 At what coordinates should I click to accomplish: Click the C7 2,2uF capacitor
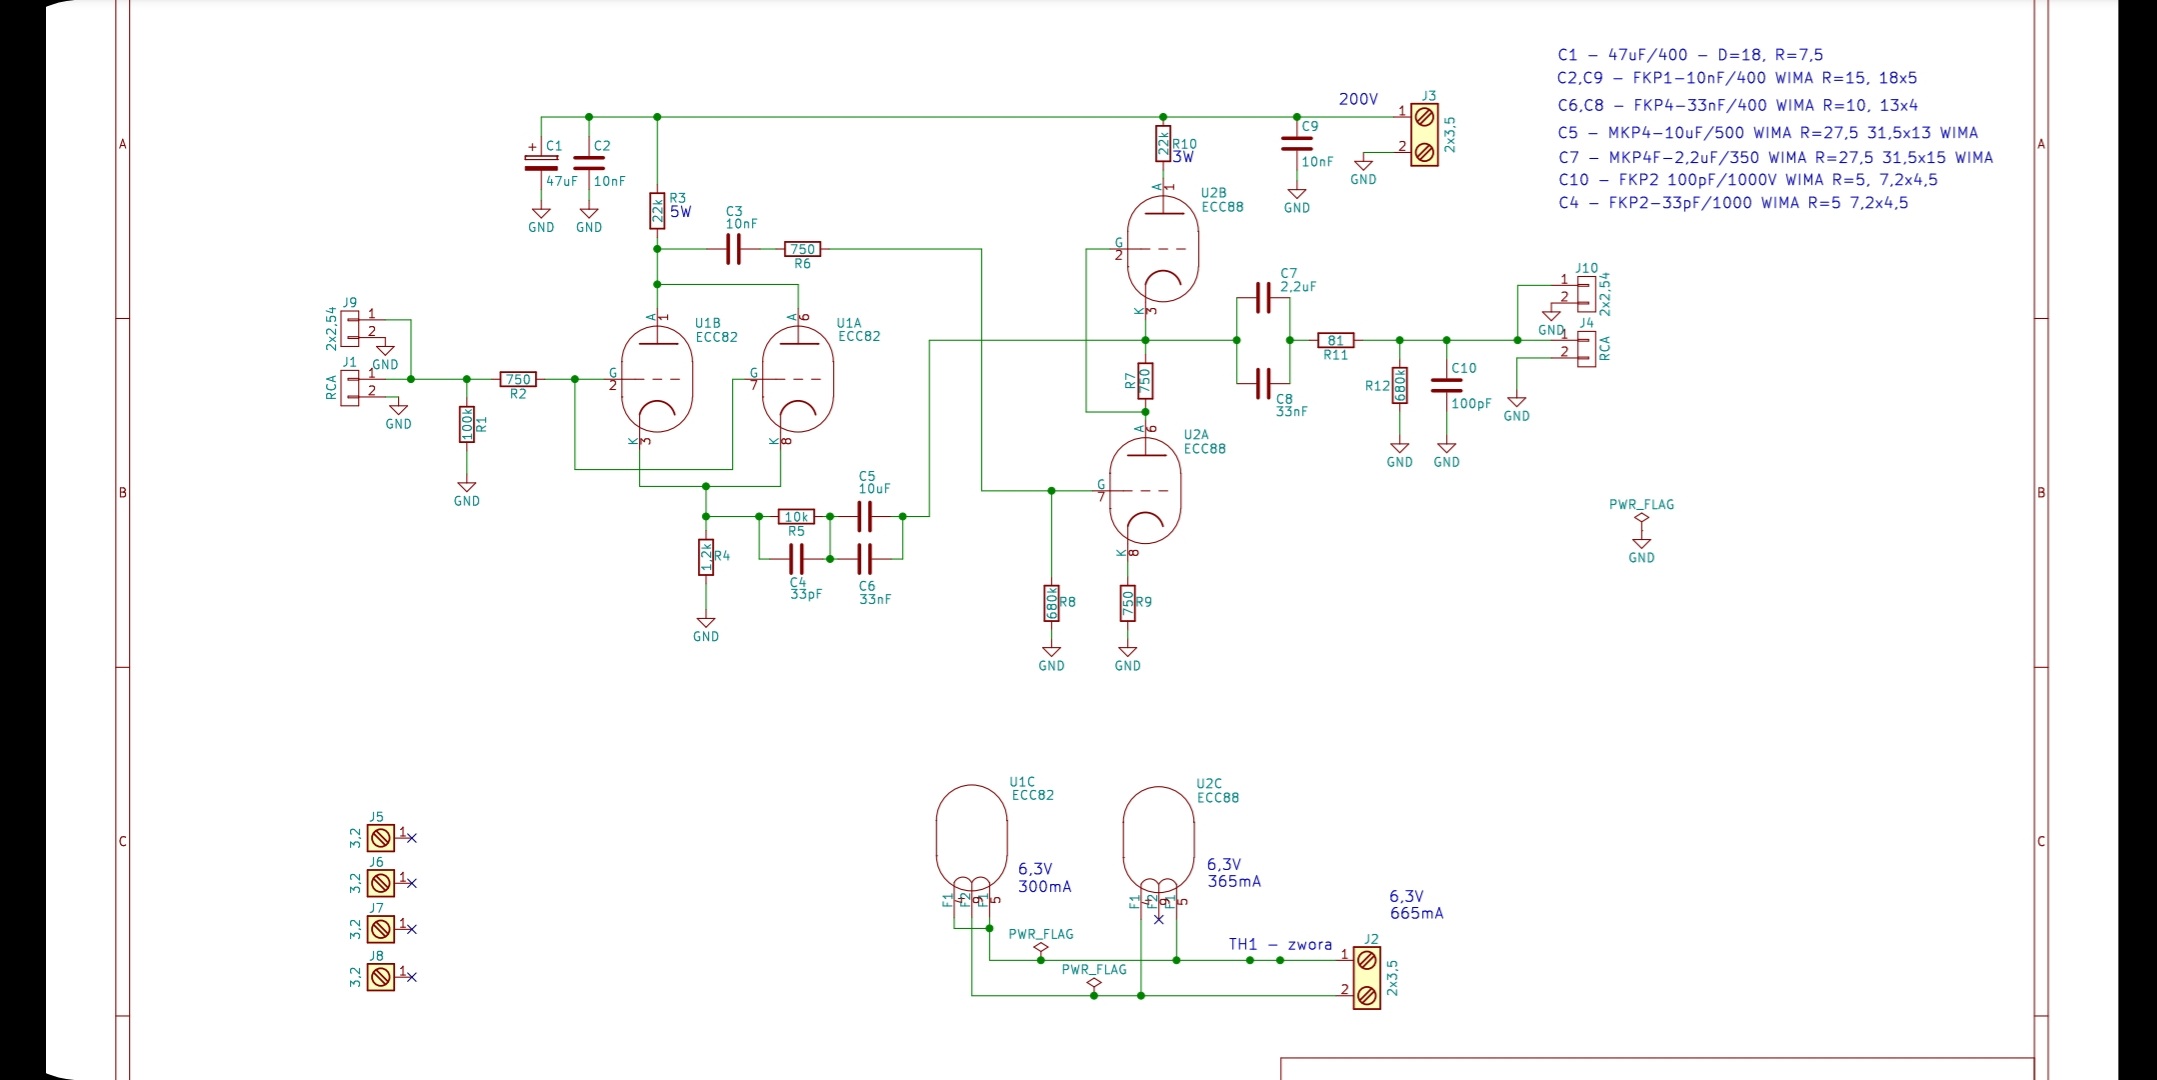(1263, 298)
